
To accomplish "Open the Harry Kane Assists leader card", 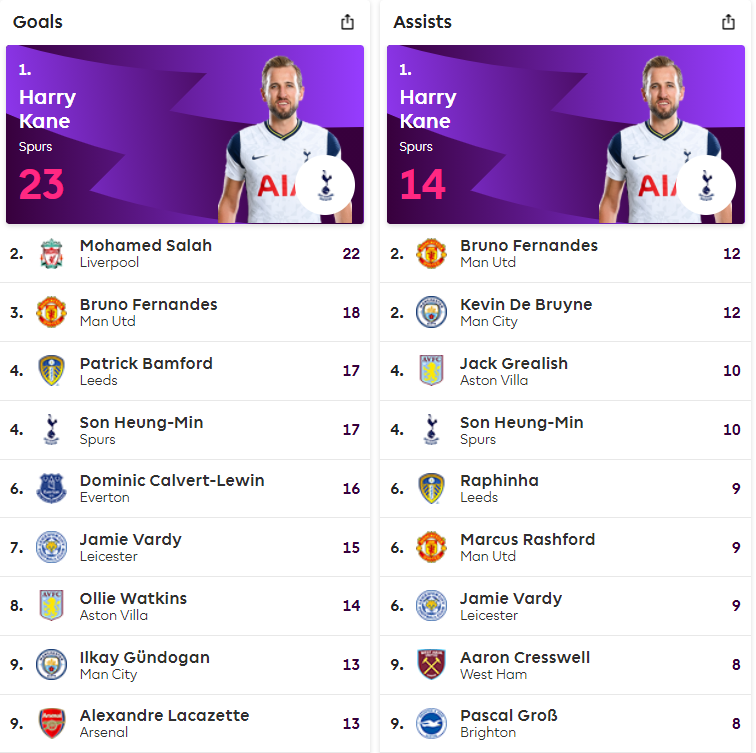I will (566, 134).
